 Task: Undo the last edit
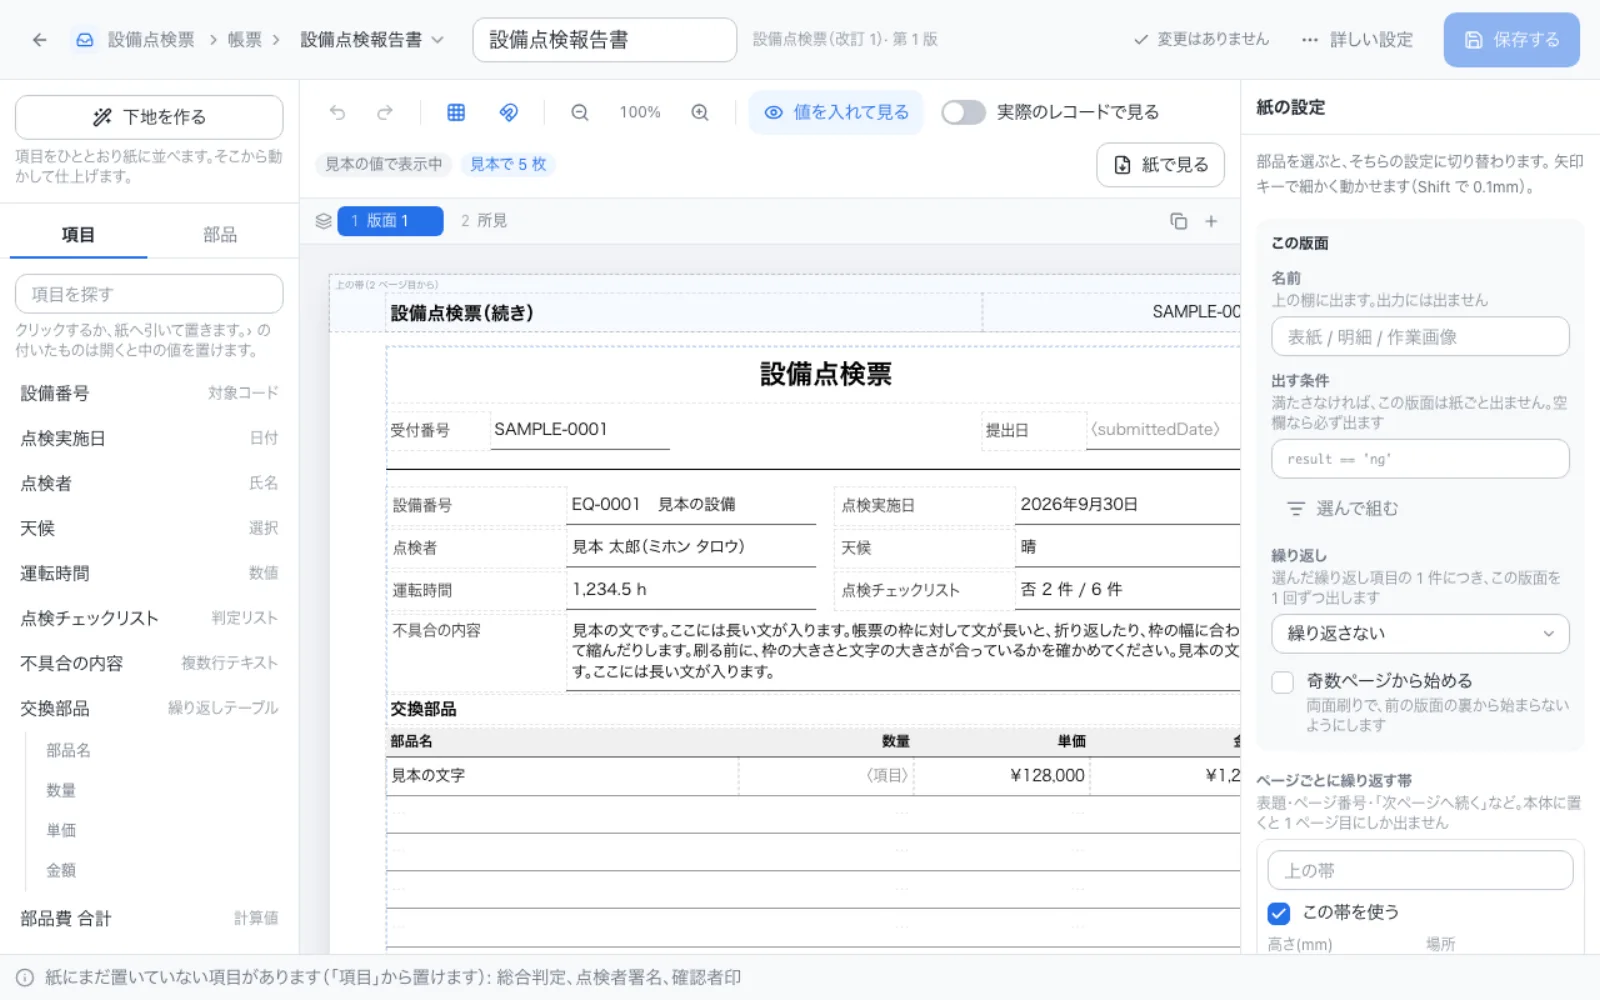(x=337, y=112)
